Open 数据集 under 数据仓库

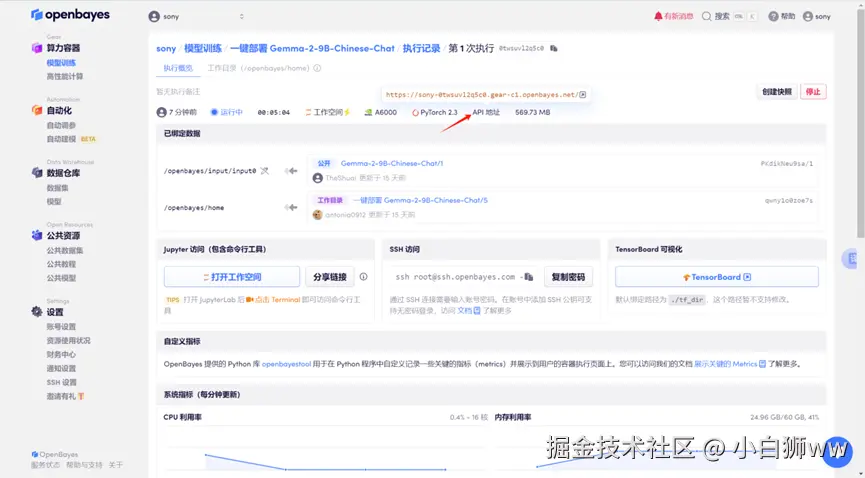57,188
